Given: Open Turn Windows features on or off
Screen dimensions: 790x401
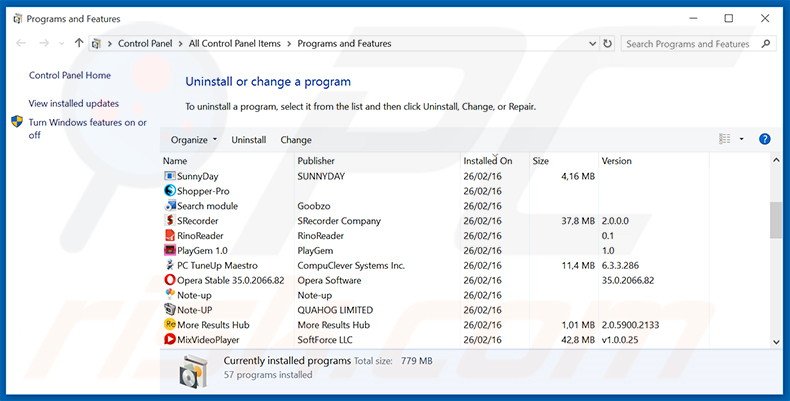Looking at the screenshot, I should [x=88, y=128].
